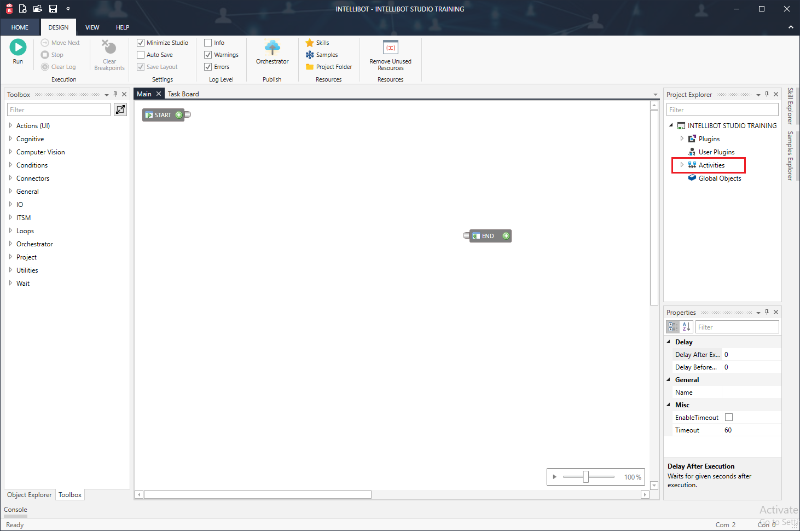Click the Project Explorer filter field

(720, 110)
